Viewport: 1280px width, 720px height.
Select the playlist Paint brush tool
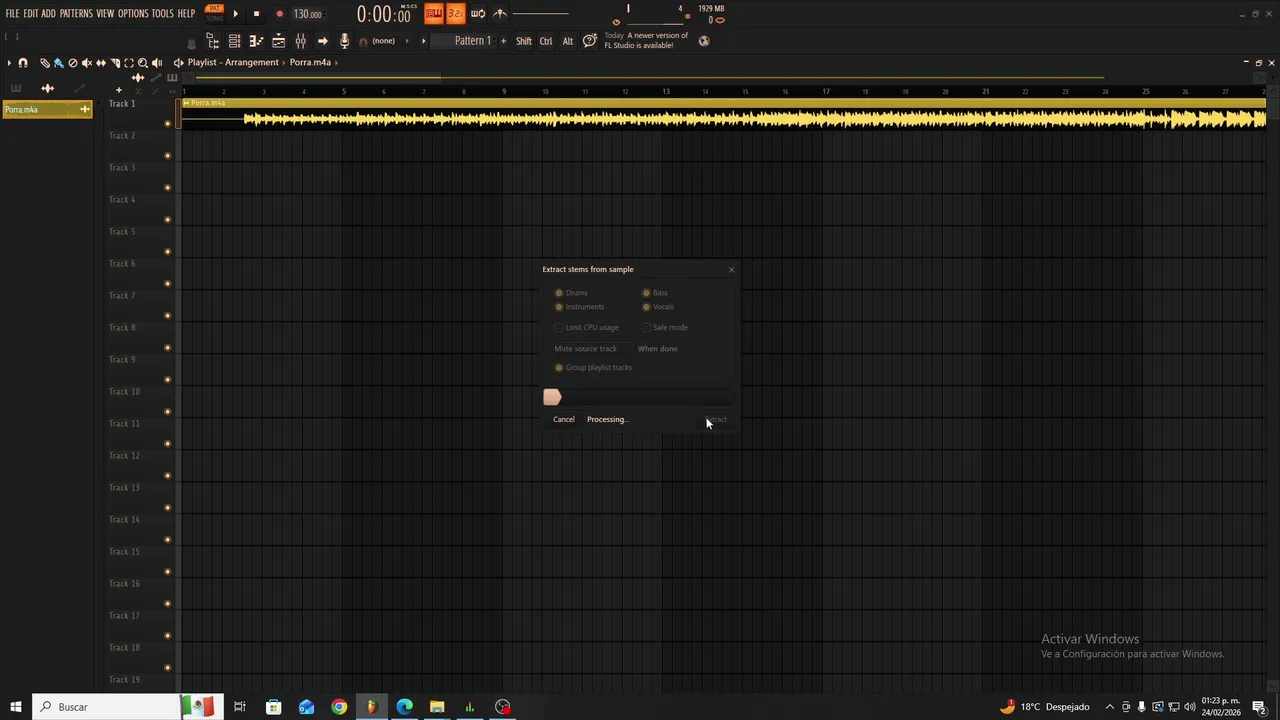click(58, 63)
